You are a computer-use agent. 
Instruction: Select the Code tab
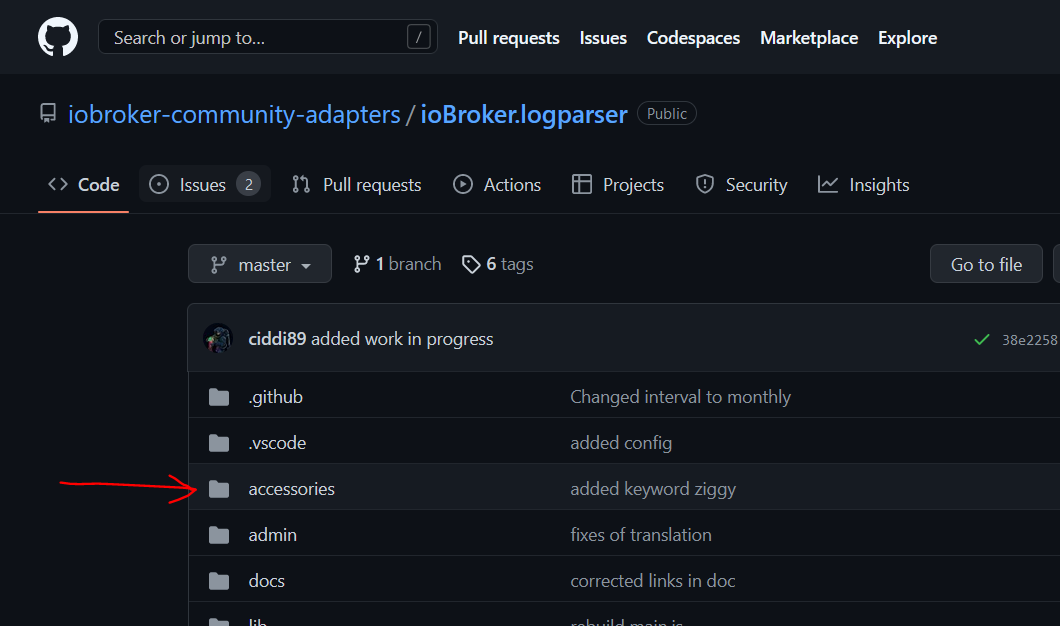click(x=83, y=185)
